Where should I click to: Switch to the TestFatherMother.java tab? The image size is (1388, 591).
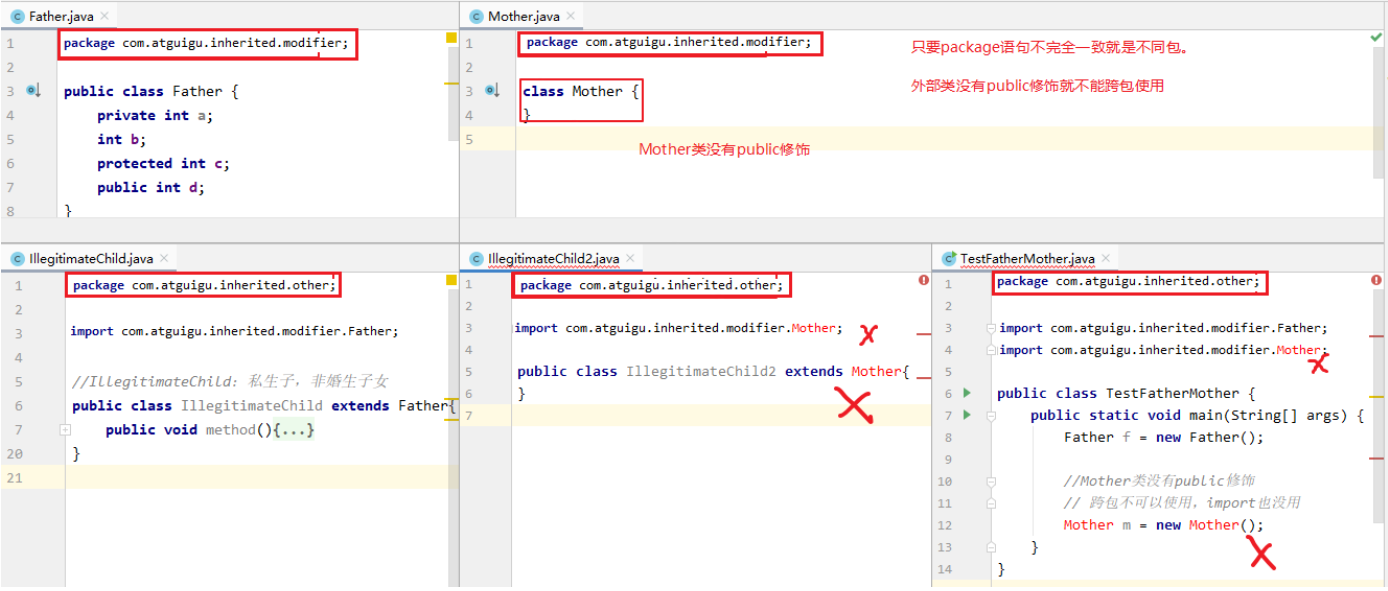(1024, 259)
